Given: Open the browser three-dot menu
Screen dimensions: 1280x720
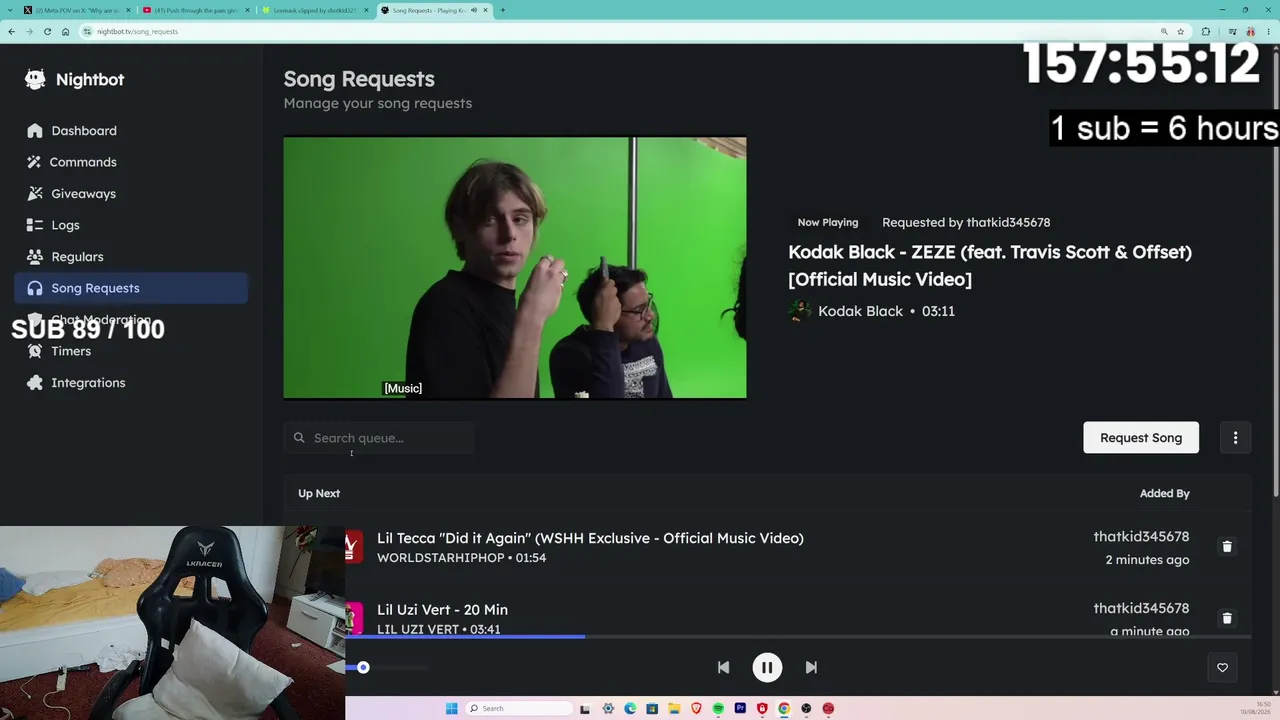Looking at the screenshot, I should [x=1269, y=31].
